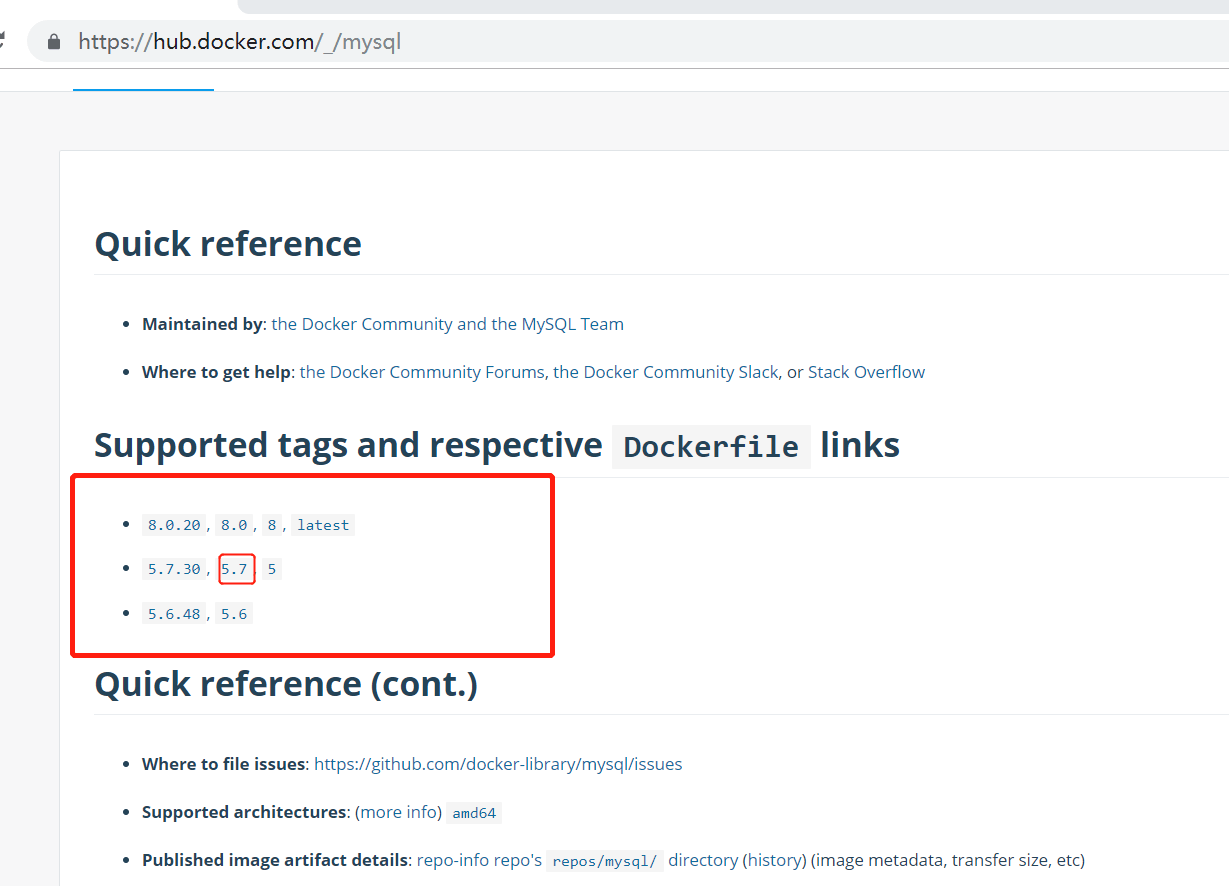Click the partially visible reload icon

coord(3,42)
